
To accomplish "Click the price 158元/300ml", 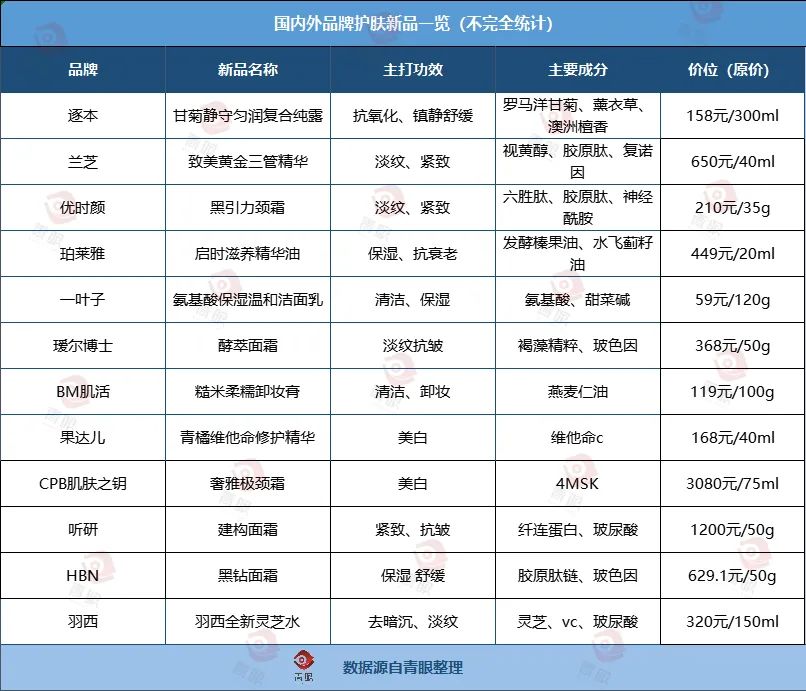I will click(x=732, y=116).
